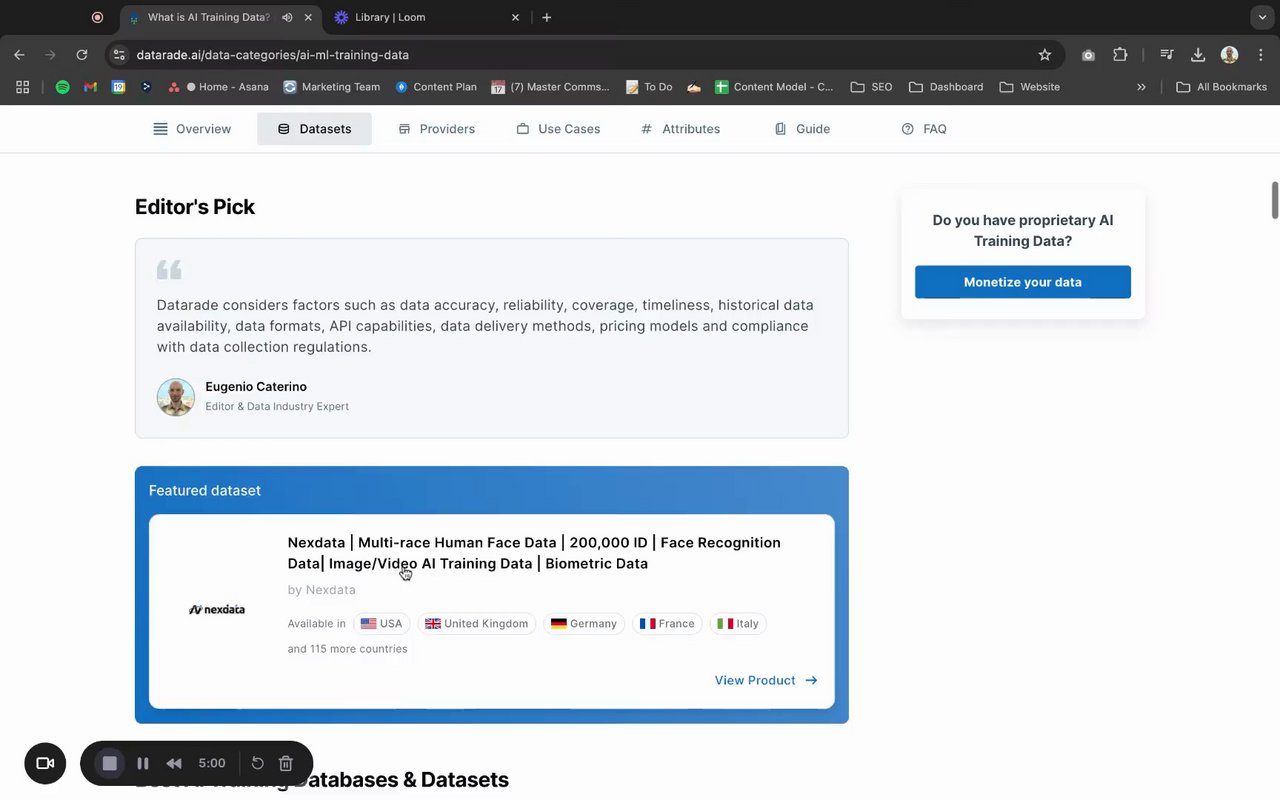Jump to the FAQ section

[924, 129]
